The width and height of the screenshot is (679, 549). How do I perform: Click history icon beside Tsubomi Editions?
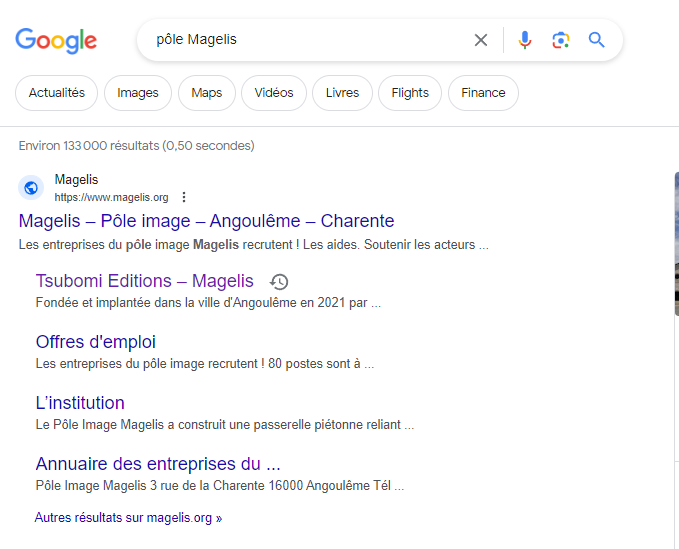click(279, 281)
